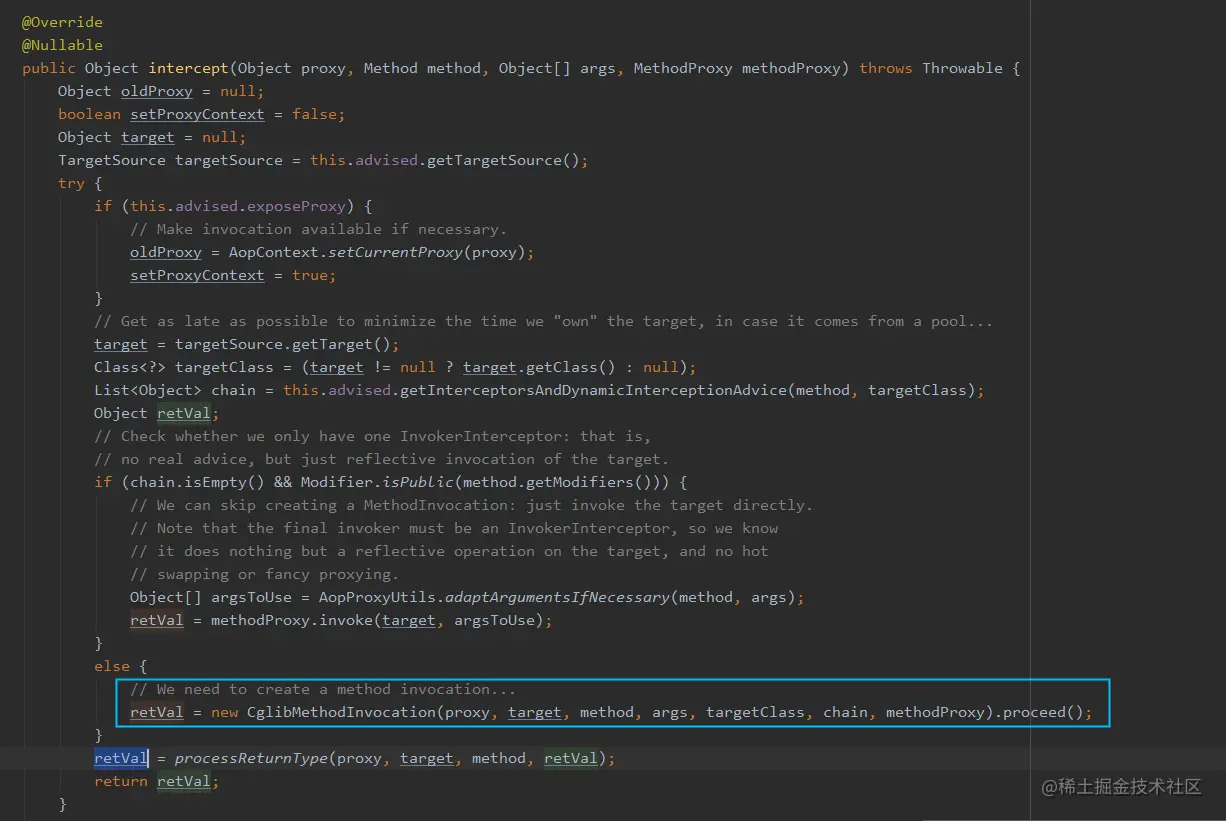
Task: Click comment 'Check whether we only have one InvokerInterceptor'
Action: (x=373, y=436)
